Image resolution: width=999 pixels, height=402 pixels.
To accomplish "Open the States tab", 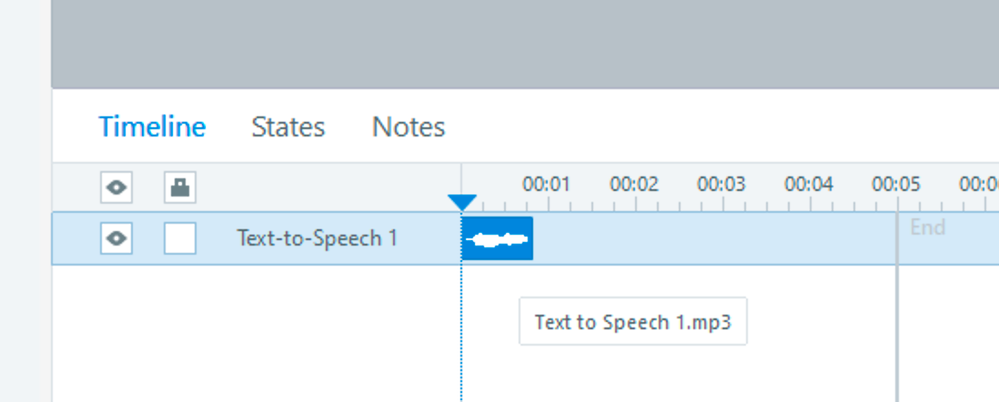I will coord(288,127).
